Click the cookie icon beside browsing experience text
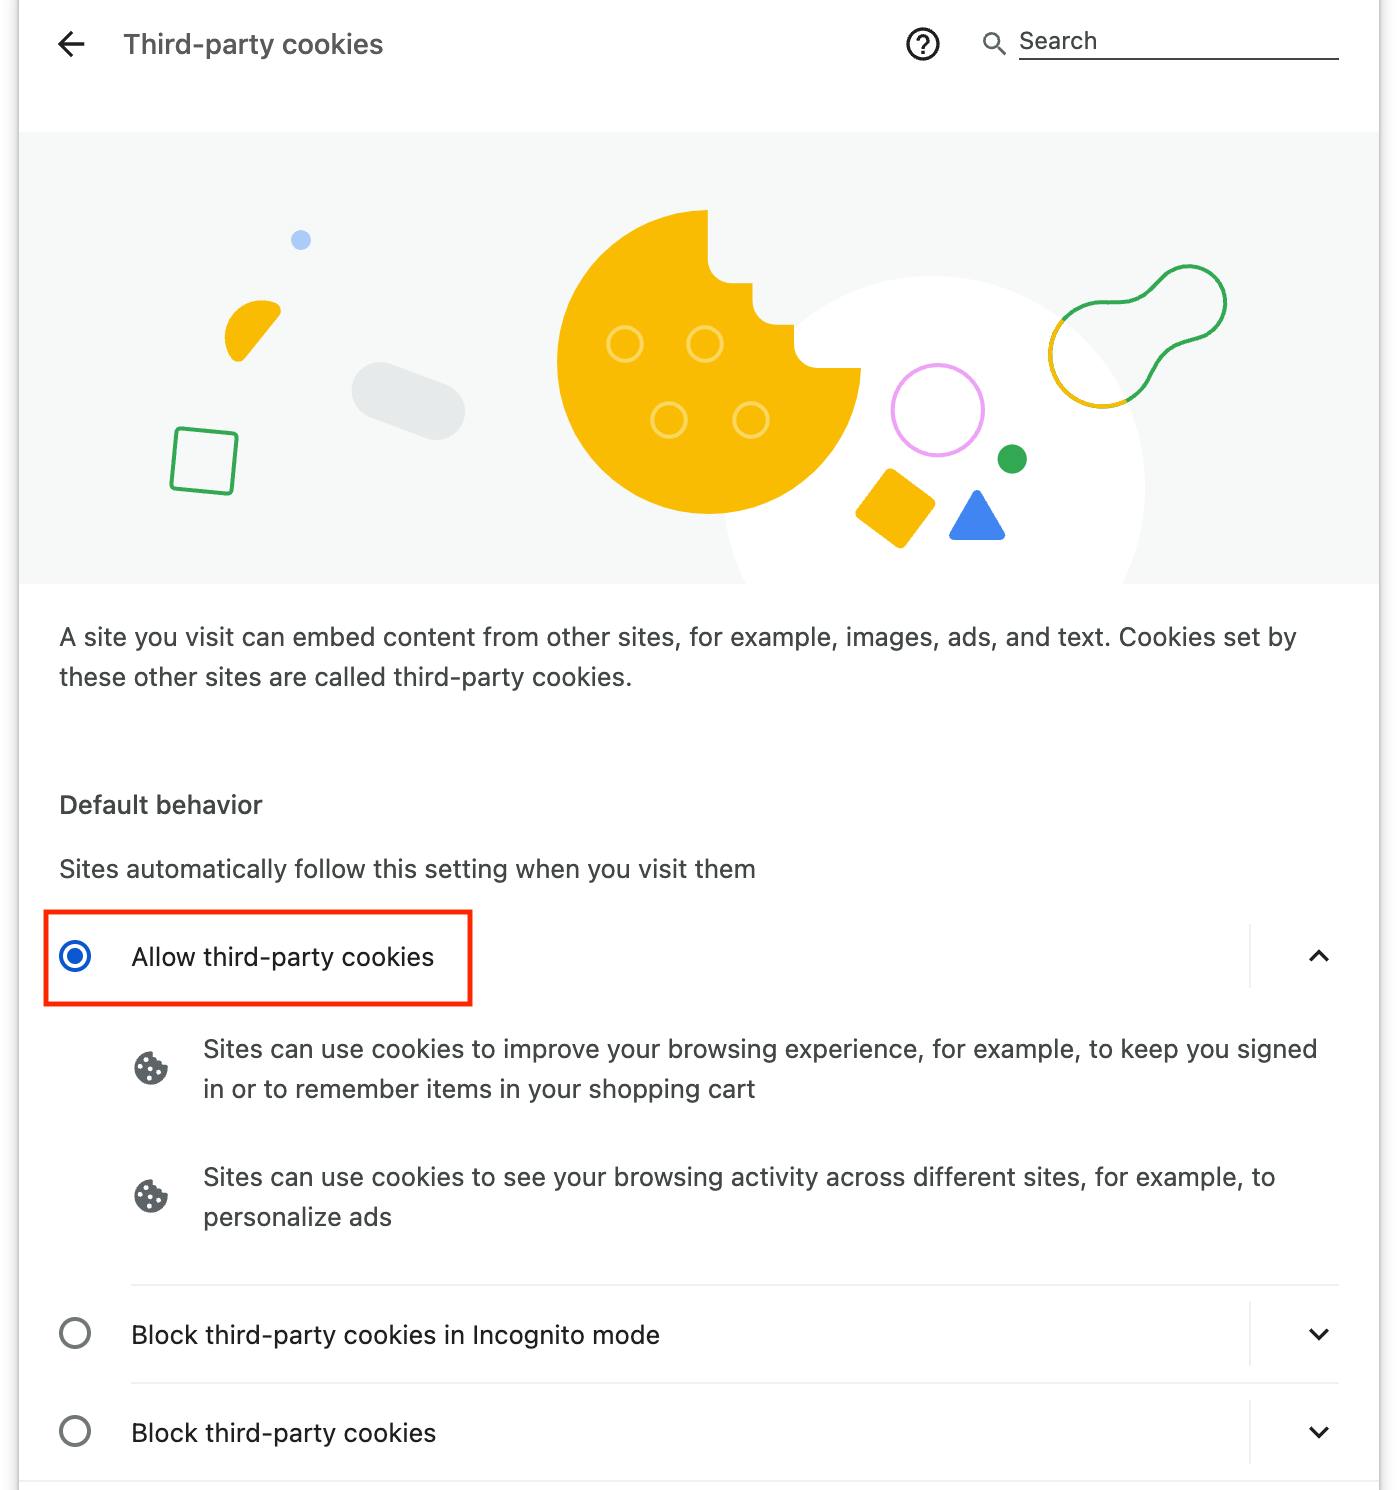The width and height of the screenshot is (1400, 1490). (x=151, y=1068)
